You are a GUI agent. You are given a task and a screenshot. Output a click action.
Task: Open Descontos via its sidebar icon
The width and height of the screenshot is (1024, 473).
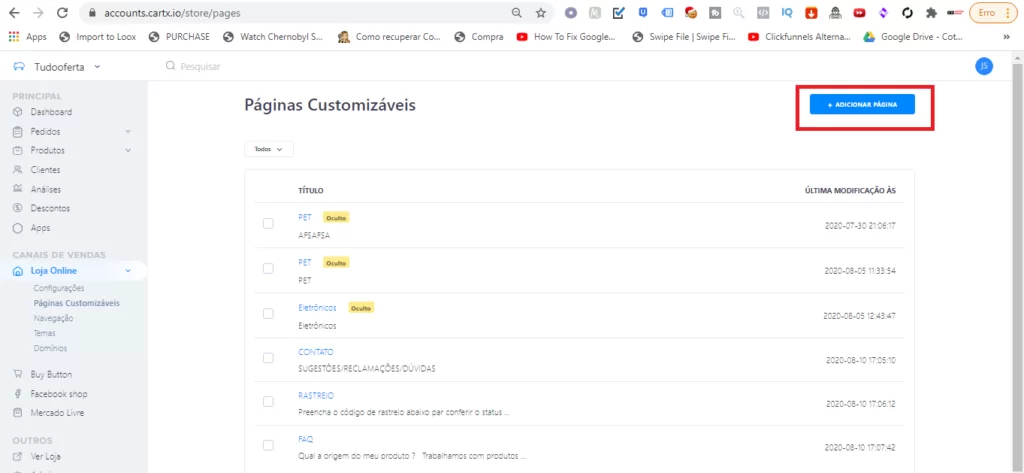pos(18,208)
